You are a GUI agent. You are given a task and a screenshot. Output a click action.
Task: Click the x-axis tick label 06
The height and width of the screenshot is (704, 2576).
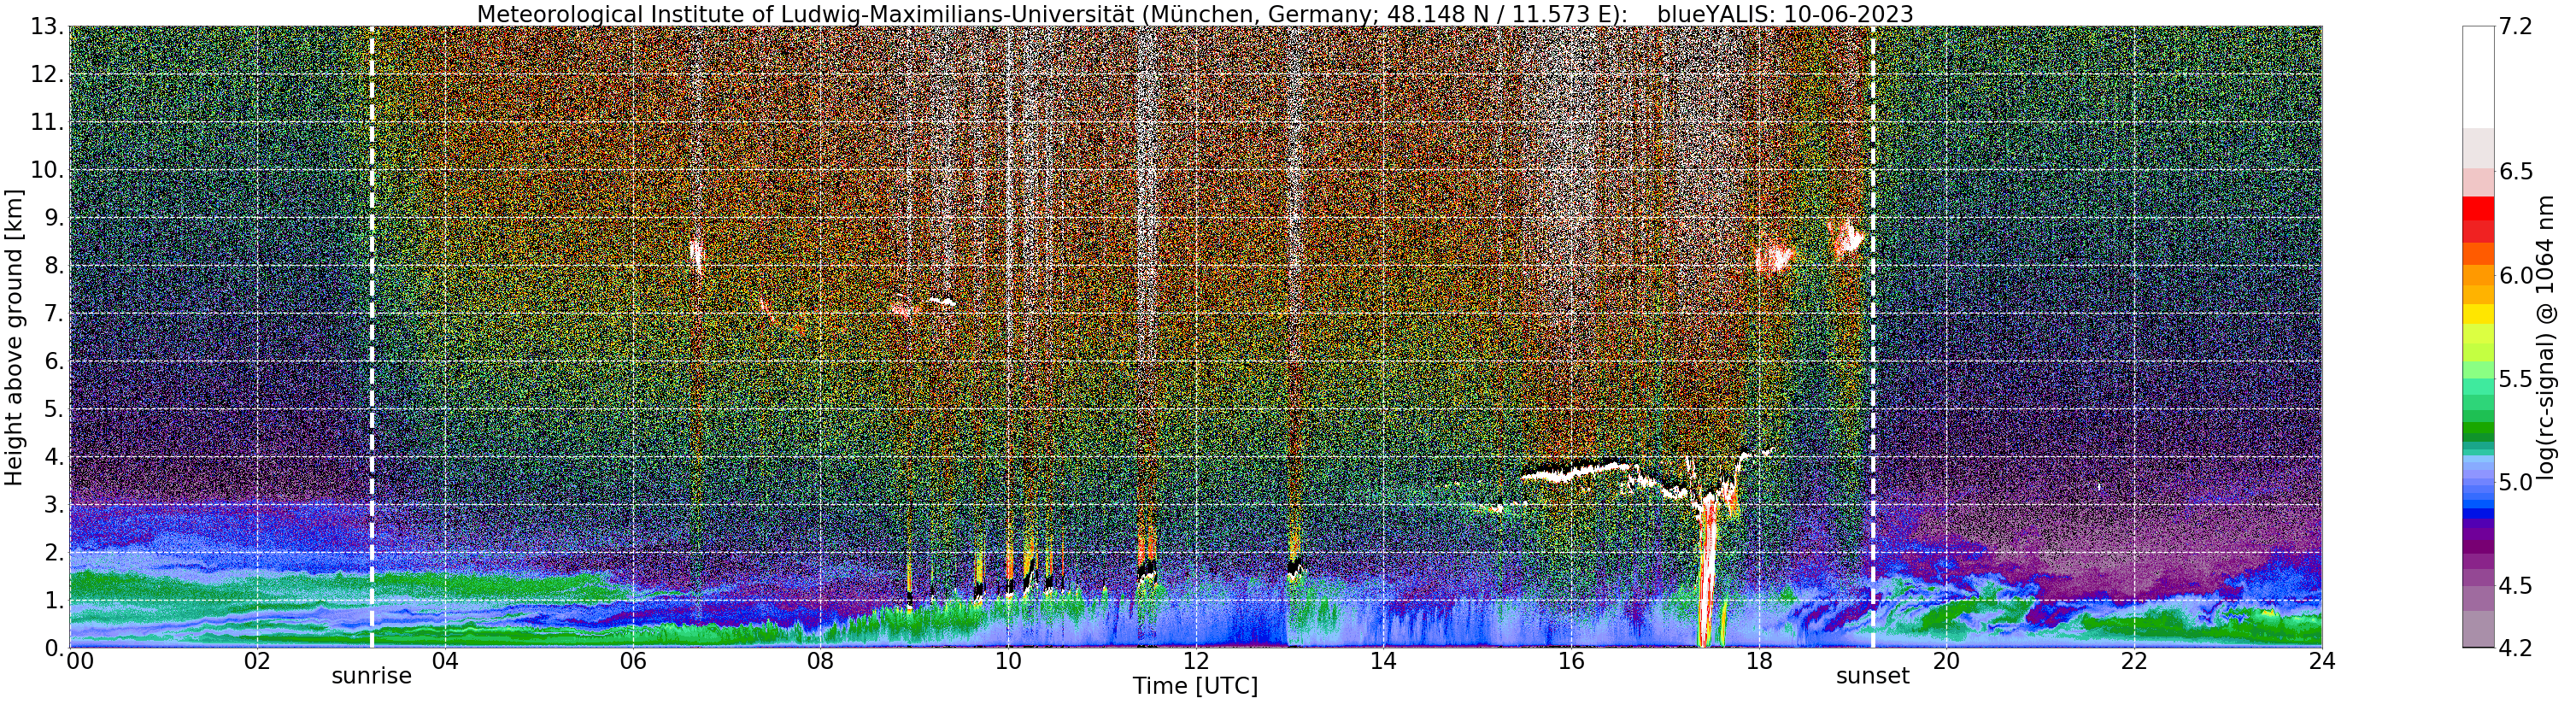click(633, 661)
